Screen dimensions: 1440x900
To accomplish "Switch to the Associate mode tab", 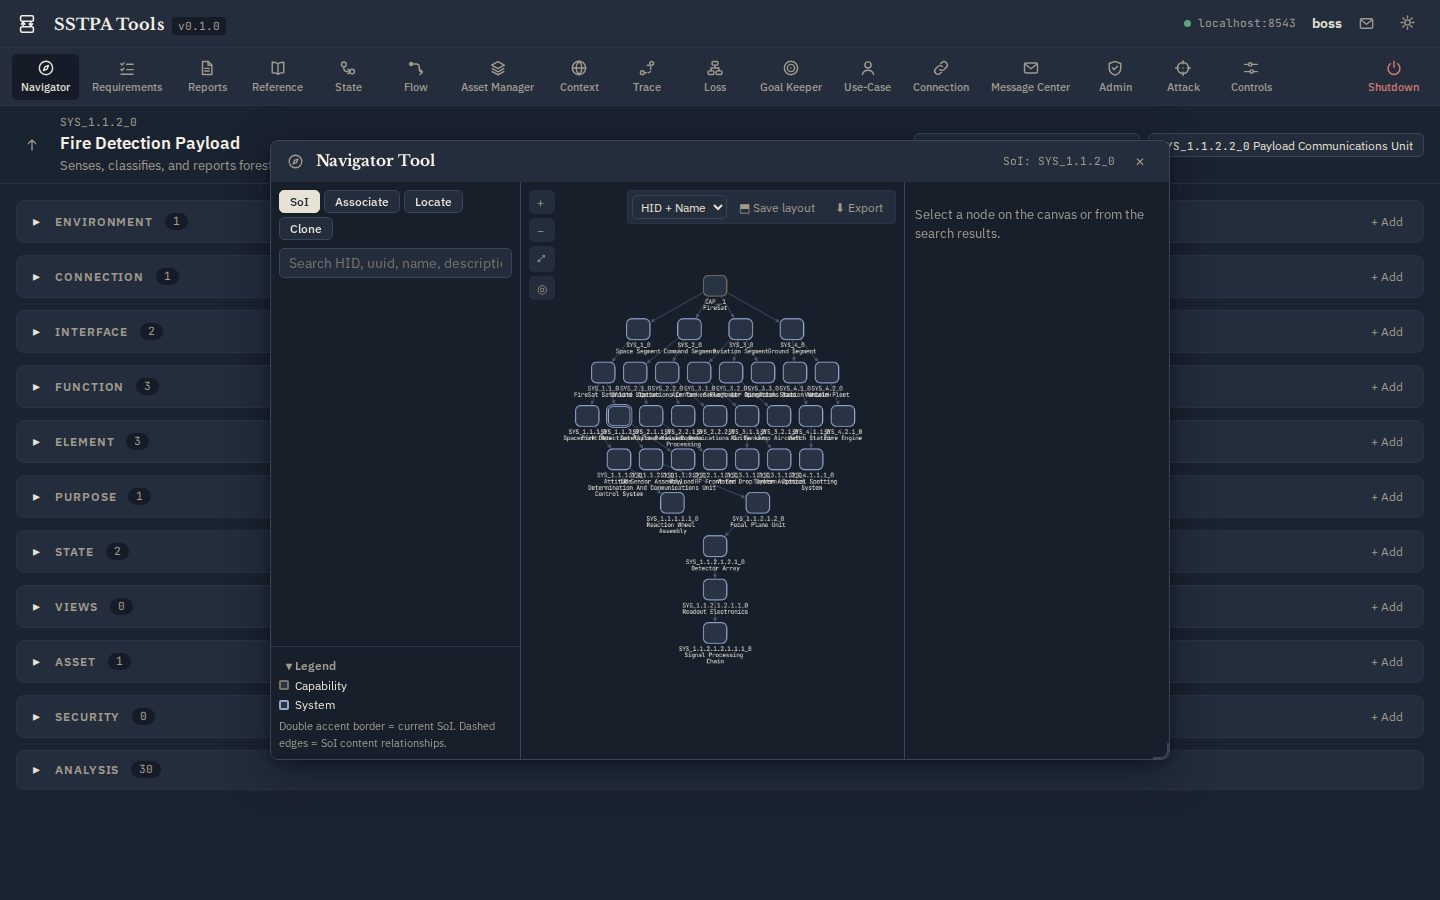I will pyautogui.click(x=361, y=202).
